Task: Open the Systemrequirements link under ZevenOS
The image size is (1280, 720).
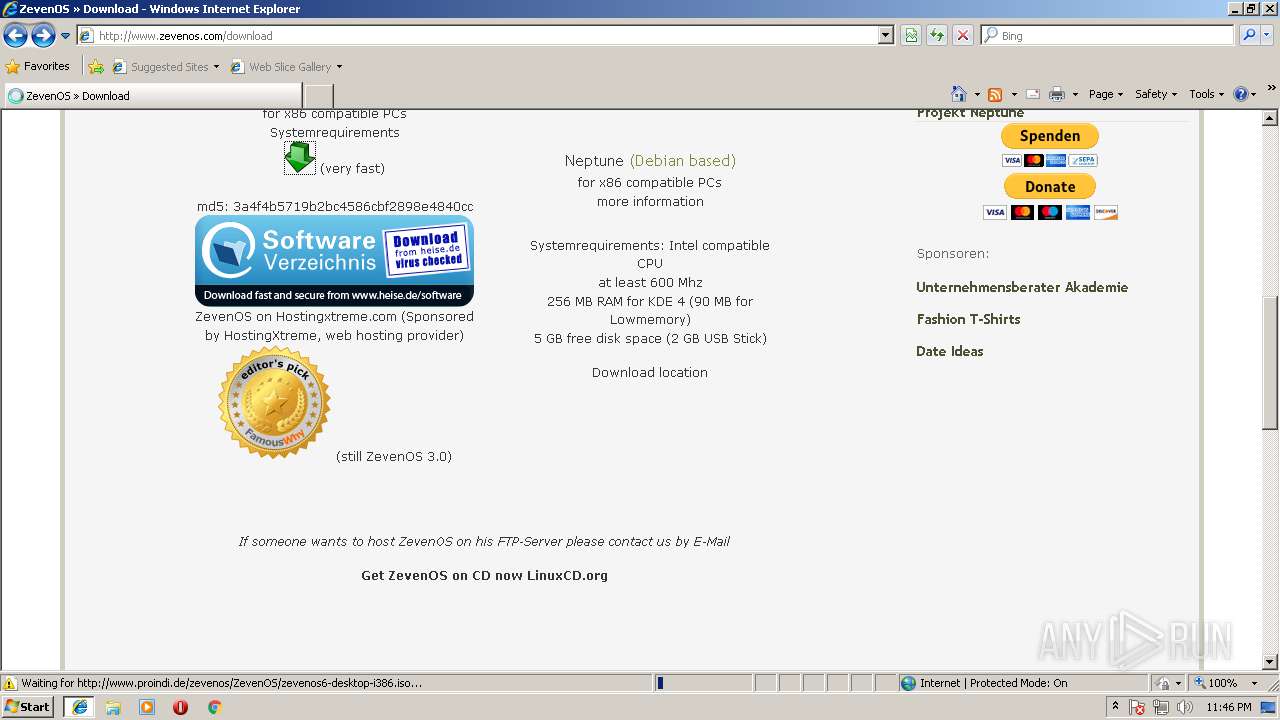Action: 334,132
